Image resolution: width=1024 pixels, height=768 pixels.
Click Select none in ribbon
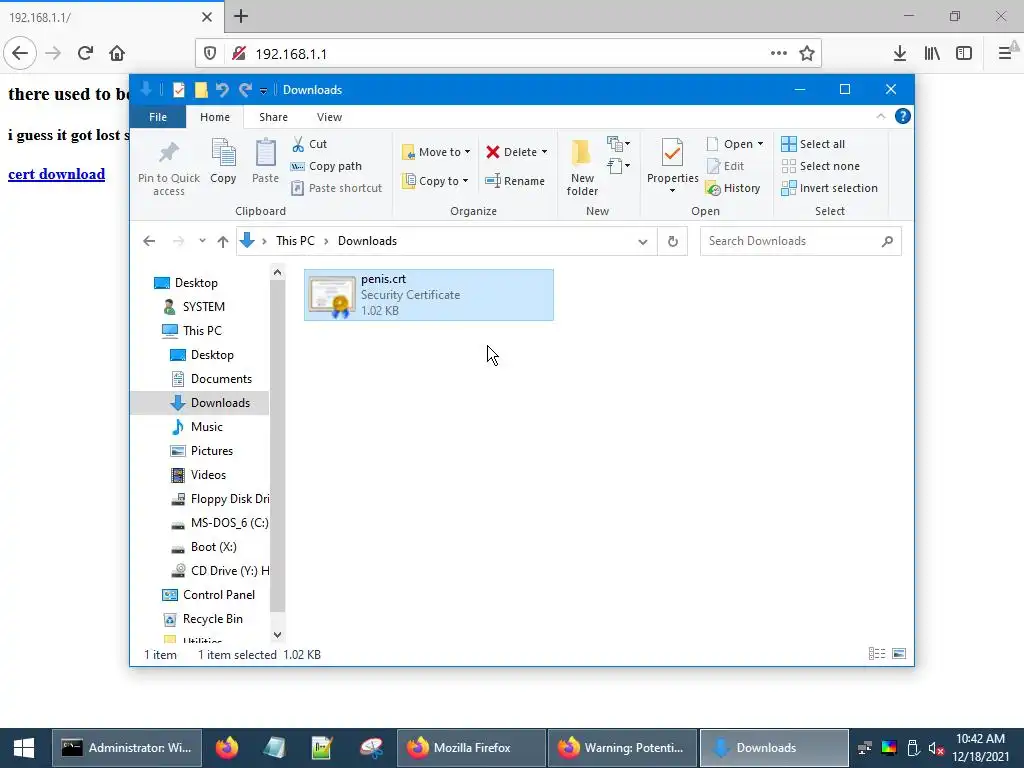coord(821,166)
